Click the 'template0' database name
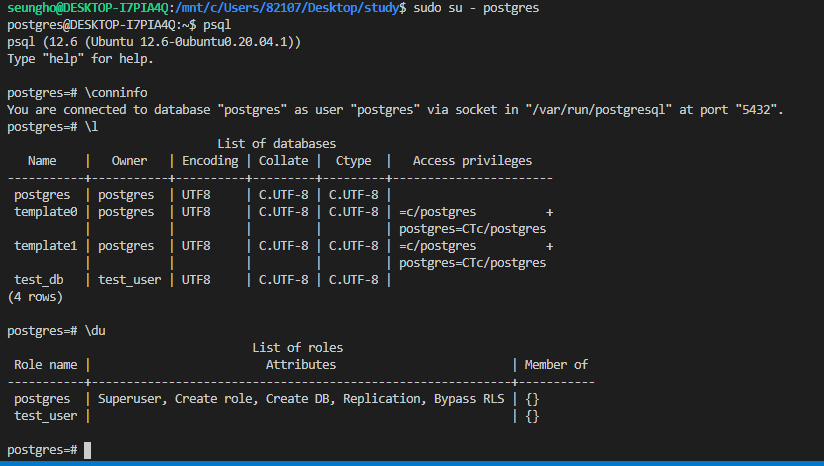Screen dimensions: 824x466 click(x=46, y=212)
